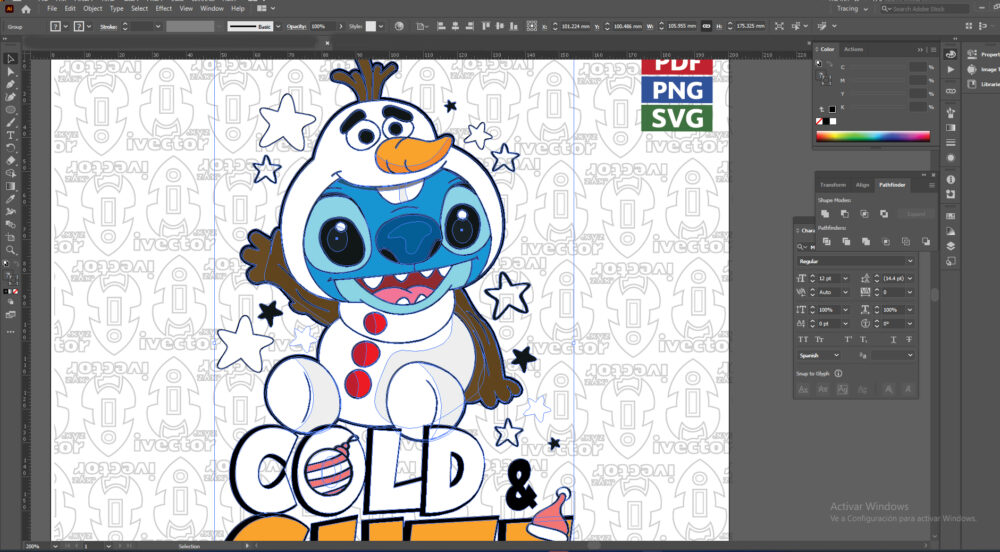The height and width of the screenshot is (552, 1000).
Task: Click horizontal align left icon
Action: pos(441,26)
